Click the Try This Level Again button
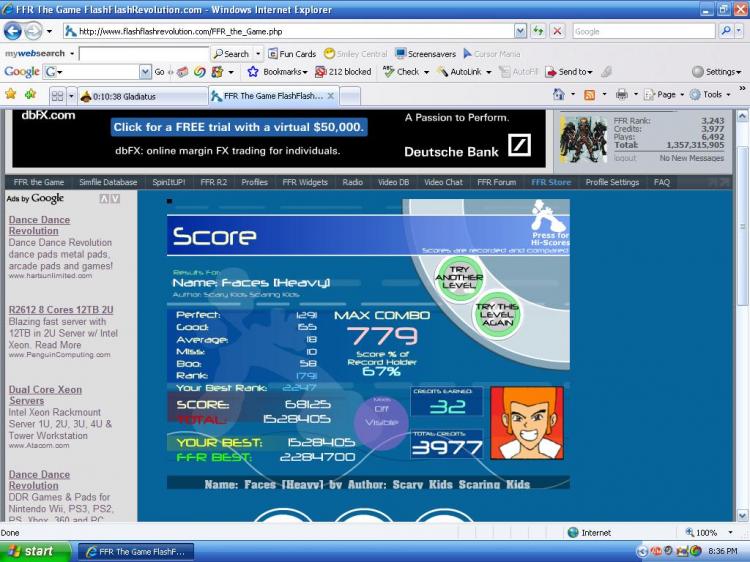This screenshot has height=562, width=750. click(497, 315)
